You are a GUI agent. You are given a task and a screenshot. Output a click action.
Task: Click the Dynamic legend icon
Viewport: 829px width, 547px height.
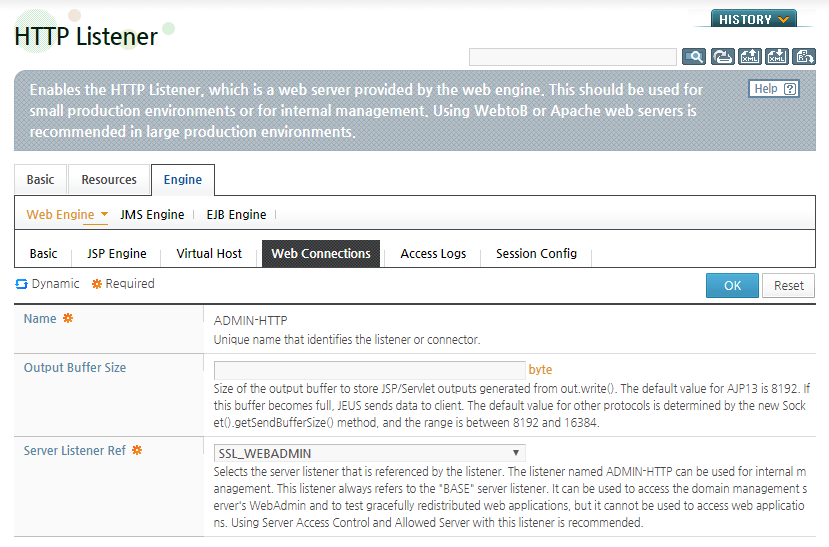[x=21, y=284]
